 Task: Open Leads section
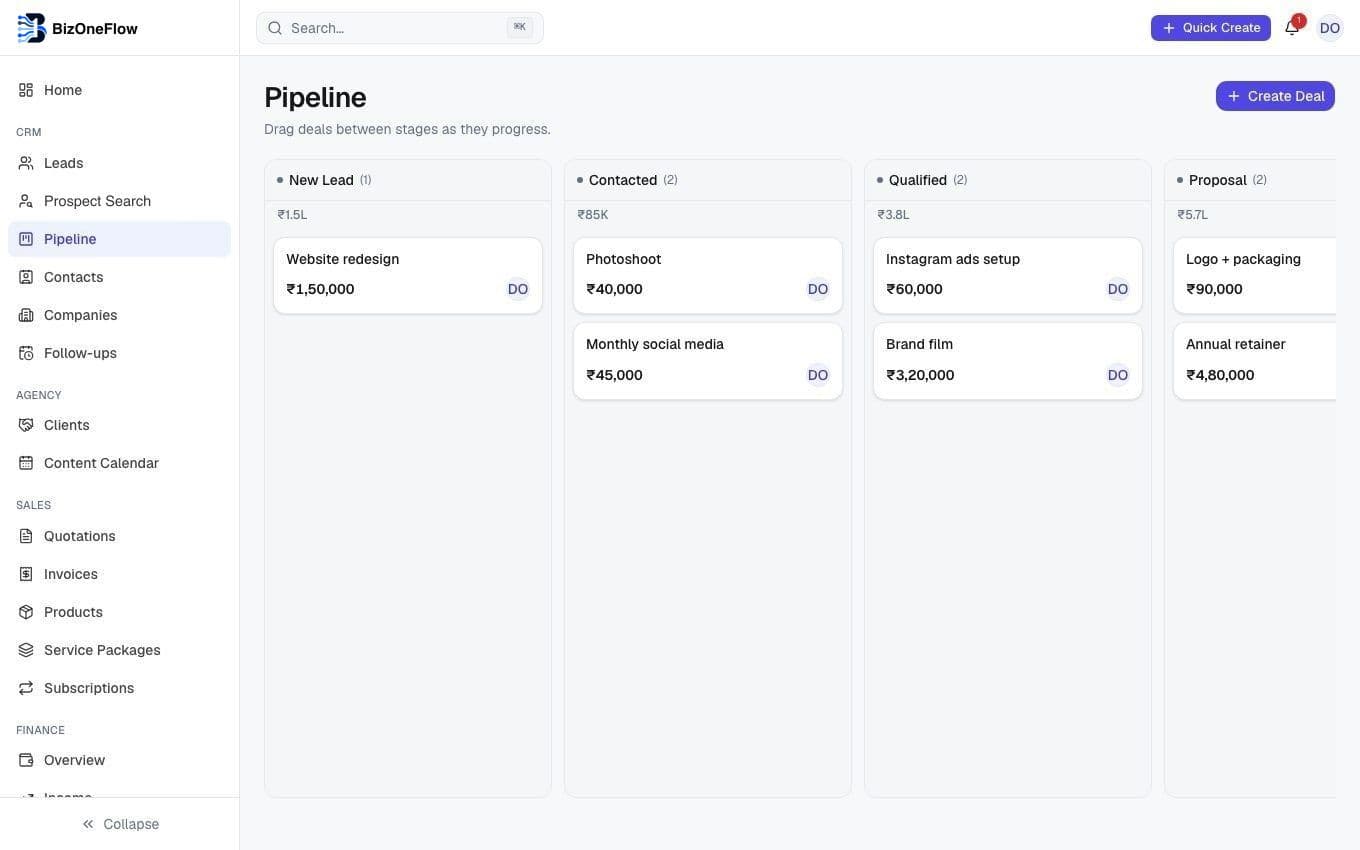tap(119, 163)
